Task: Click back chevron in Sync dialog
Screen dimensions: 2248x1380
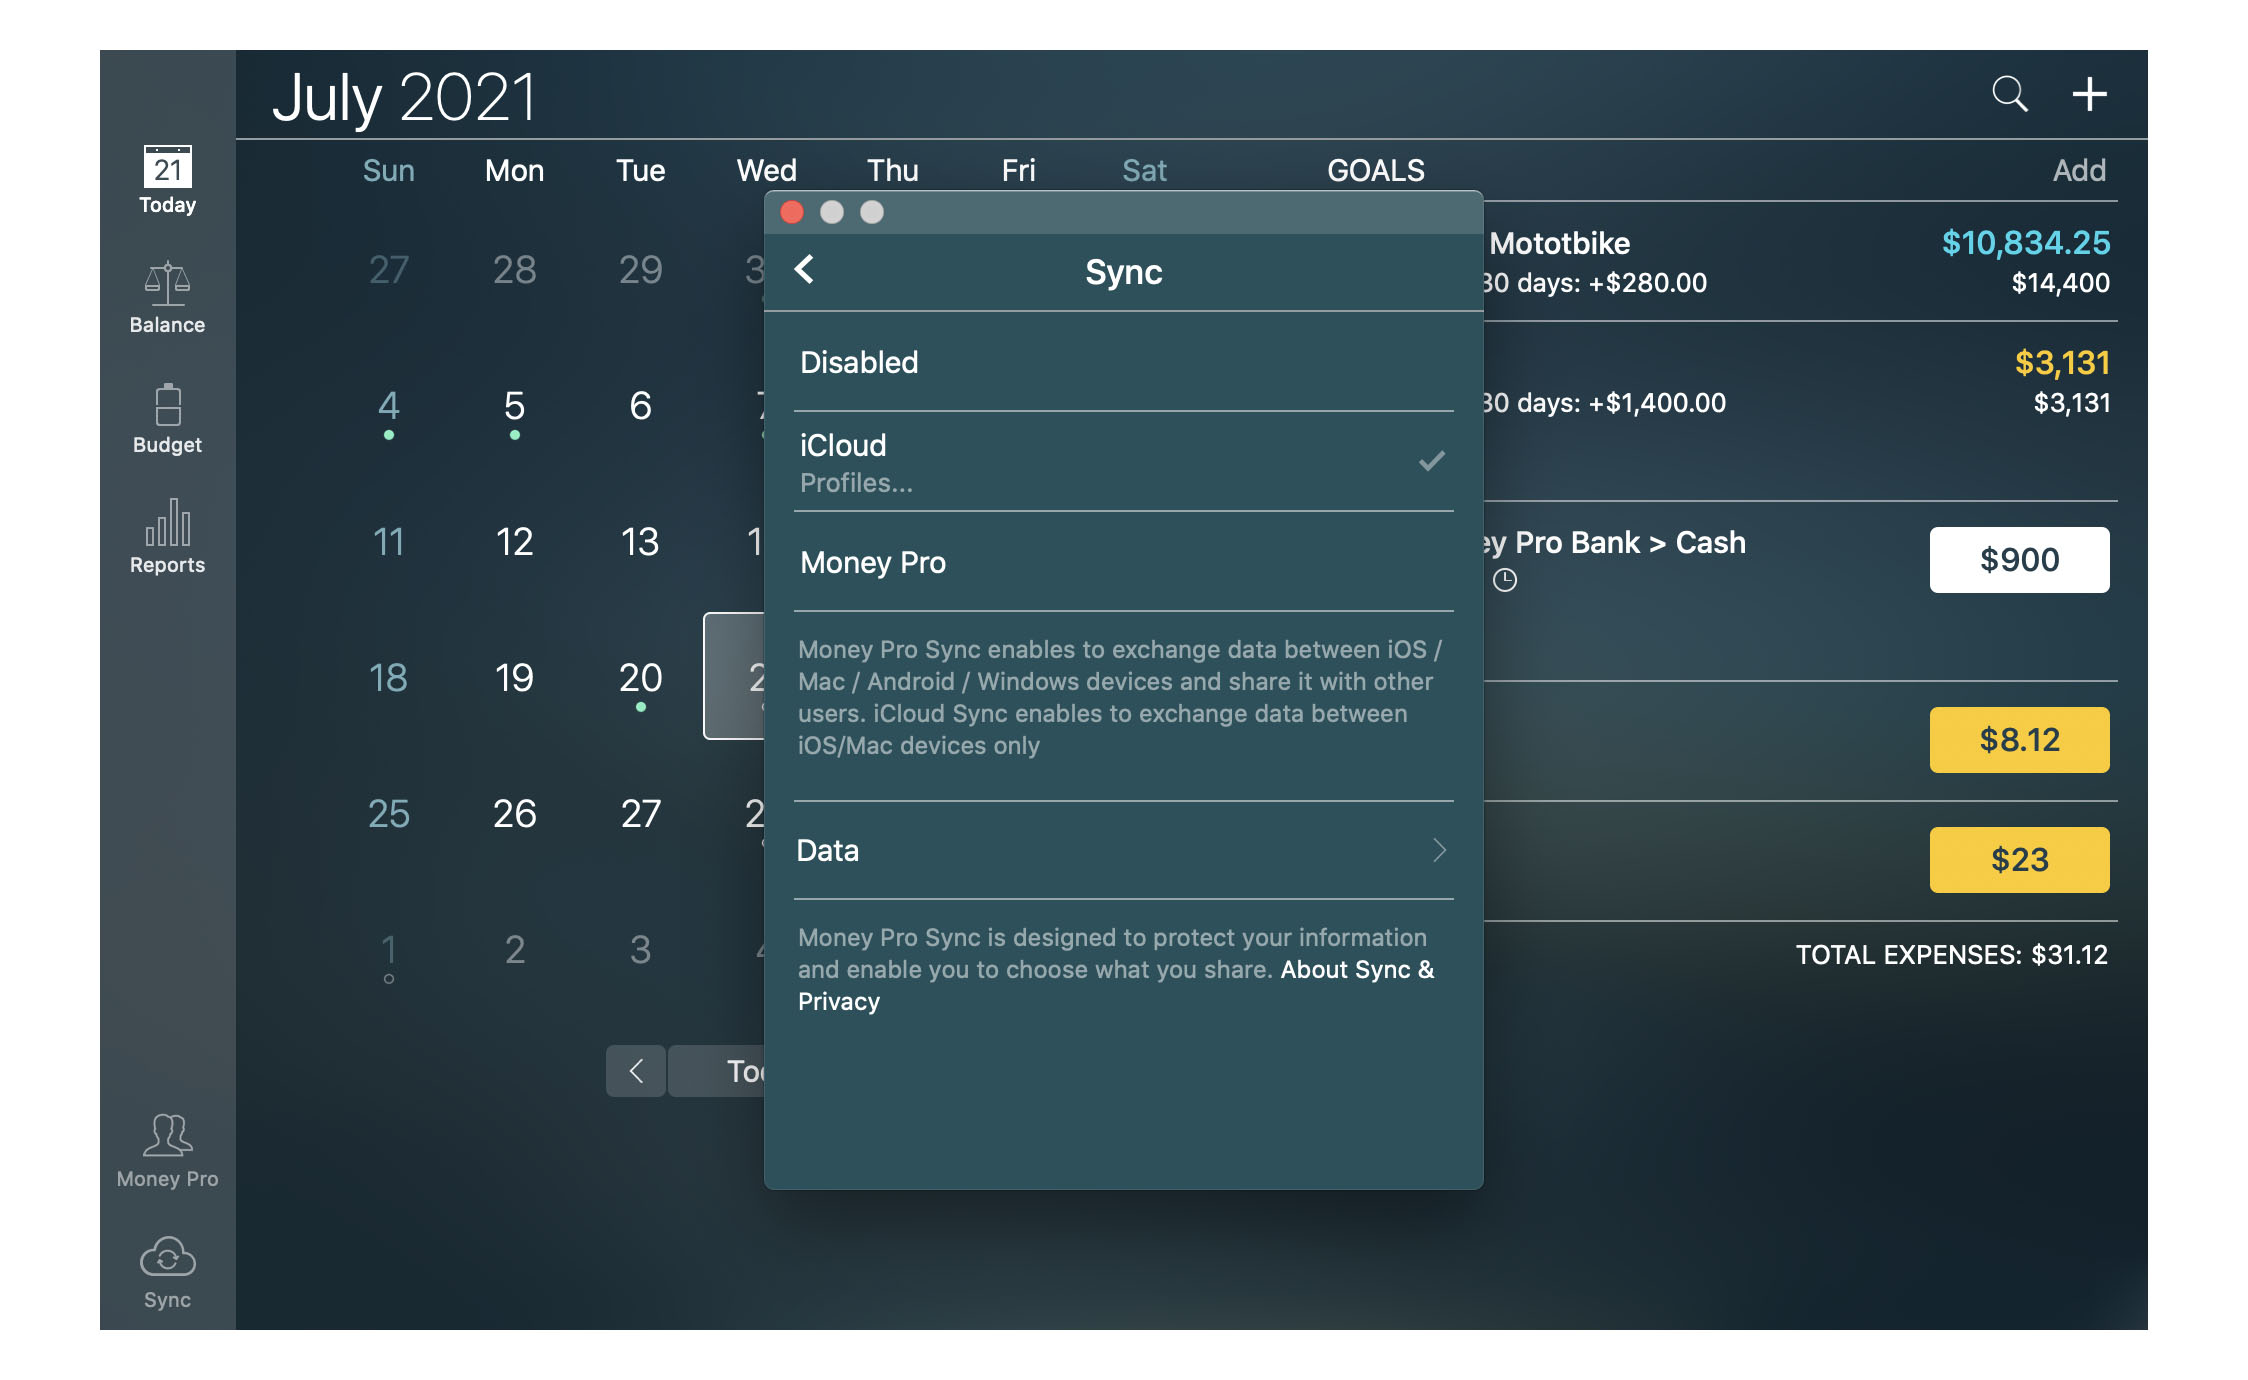Action: [803, 270]
